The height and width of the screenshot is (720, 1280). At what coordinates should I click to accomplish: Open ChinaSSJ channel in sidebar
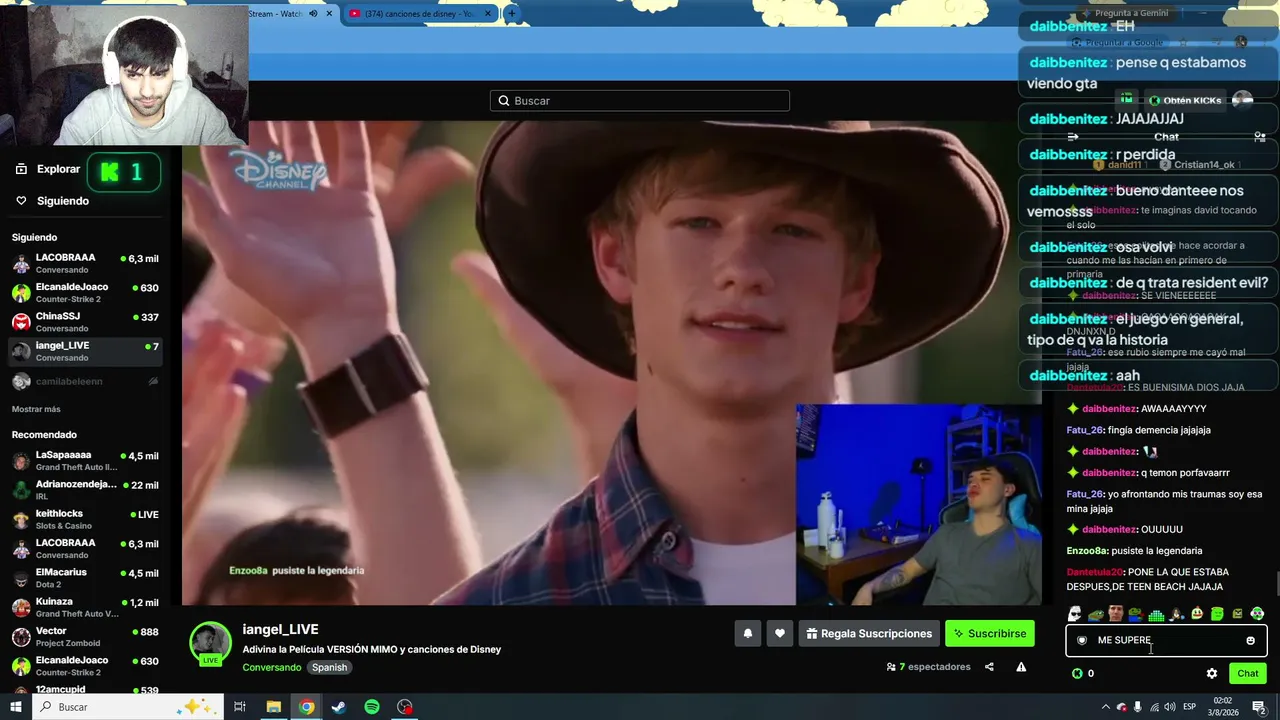click(85, 322)
